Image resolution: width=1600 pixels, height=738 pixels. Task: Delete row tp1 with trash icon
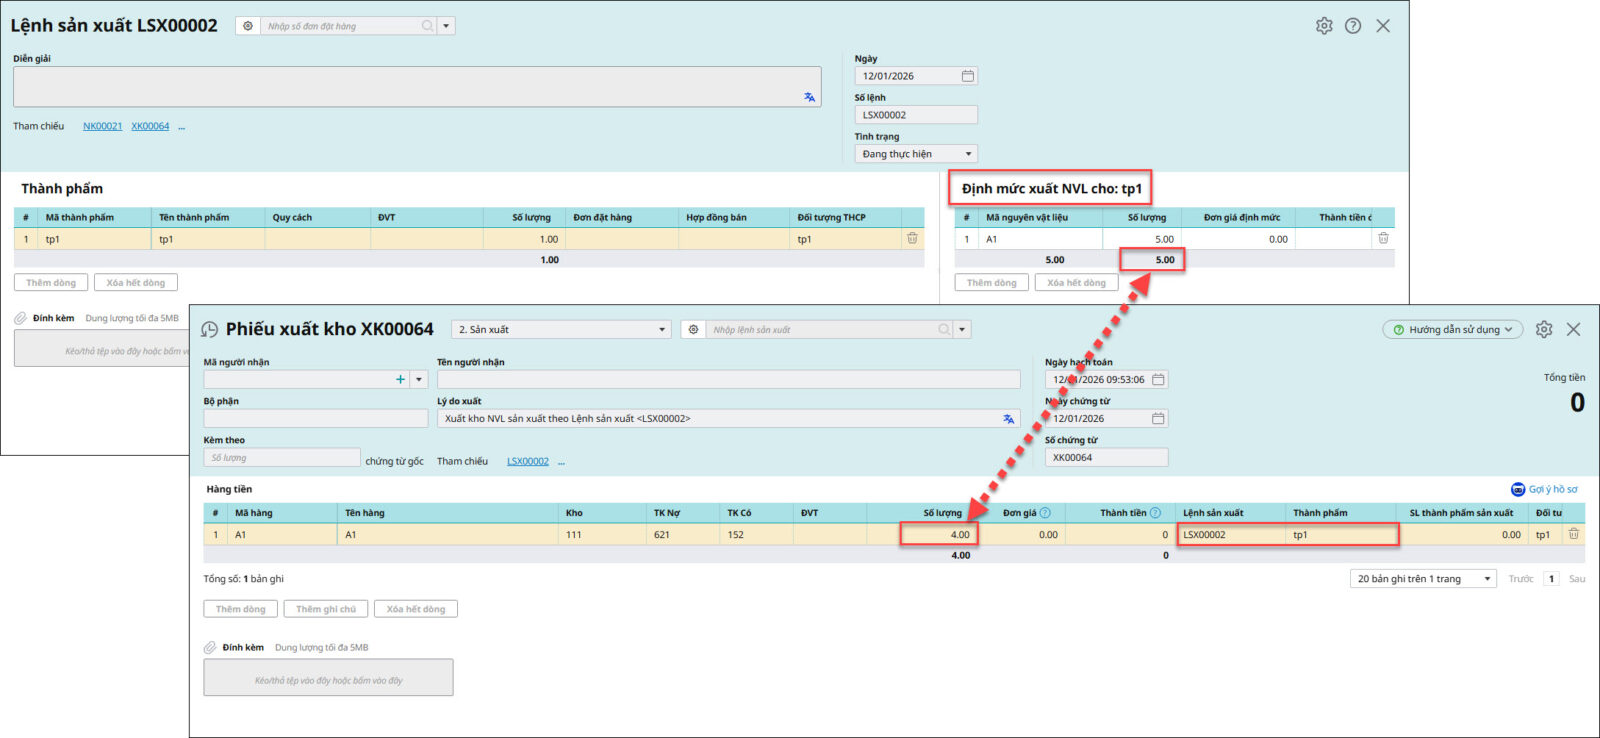tap(912, 239)
